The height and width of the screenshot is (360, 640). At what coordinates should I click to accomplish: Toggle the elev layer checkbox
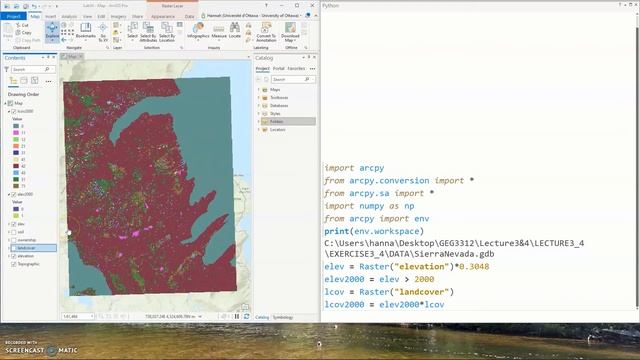point(13,224)
